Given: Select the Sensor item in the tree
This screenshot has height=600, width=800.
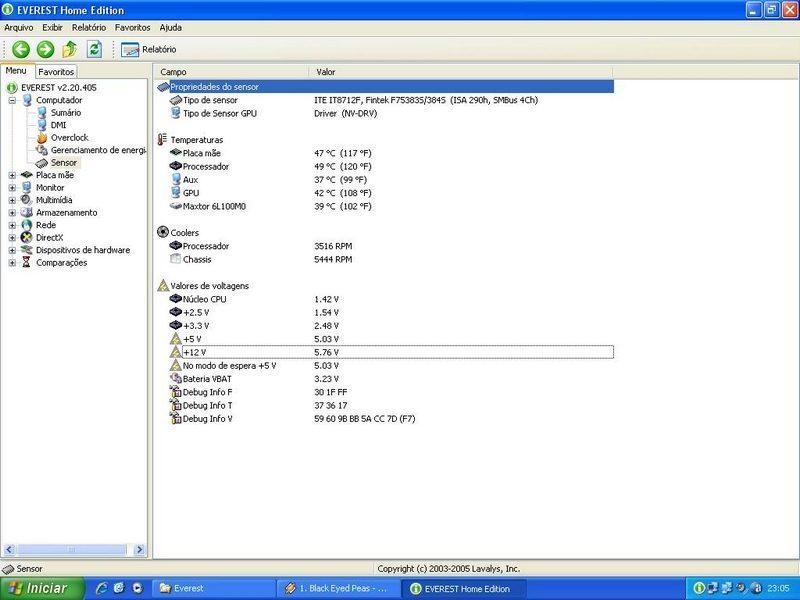Looking at the screenshot, I should point(64,162).
